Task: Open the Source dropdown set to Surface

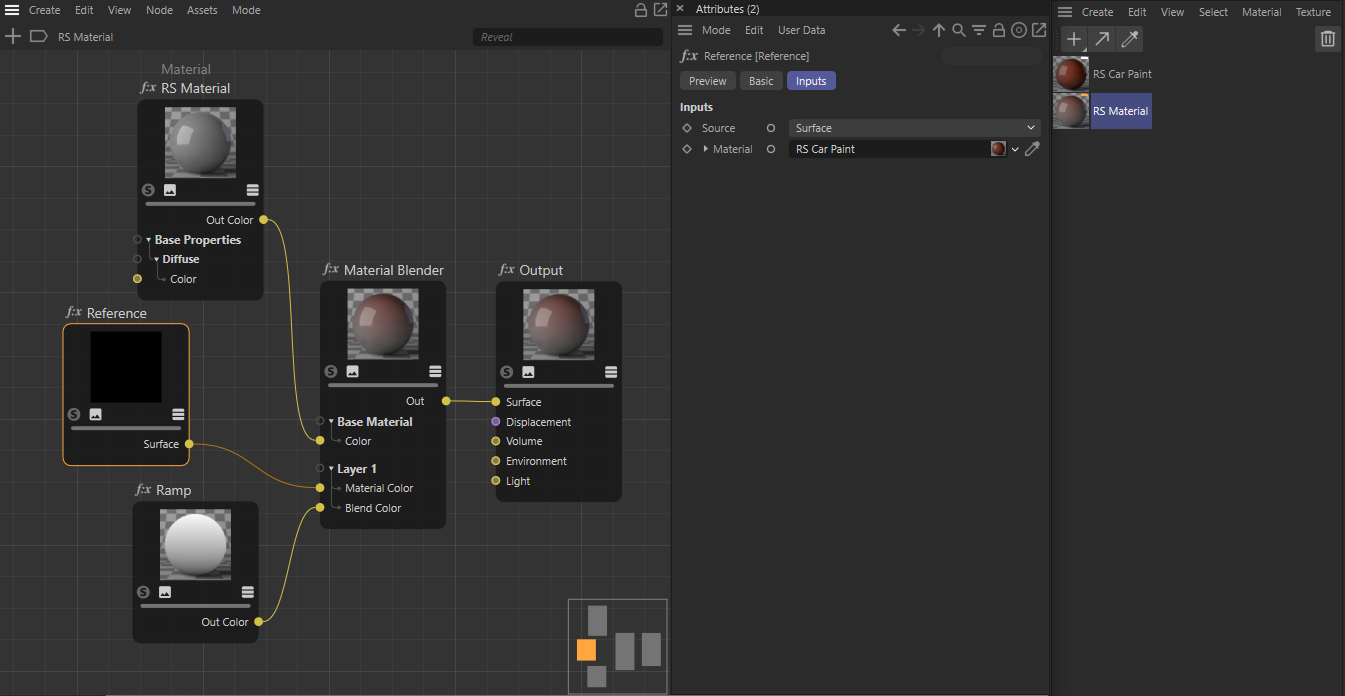Action: (x=914, y=128)
